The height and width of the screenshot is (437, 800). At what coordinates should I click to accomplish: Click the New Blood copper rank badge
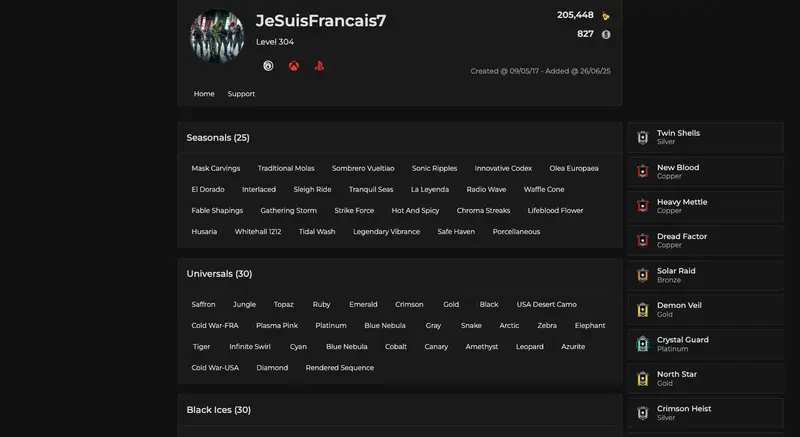point(643,172)
